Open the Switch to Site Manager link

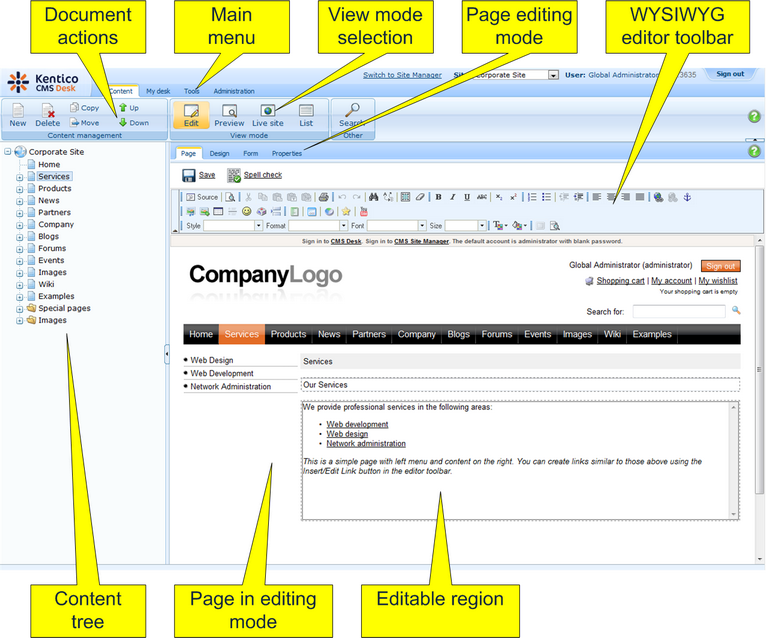[x=401, y=74]
